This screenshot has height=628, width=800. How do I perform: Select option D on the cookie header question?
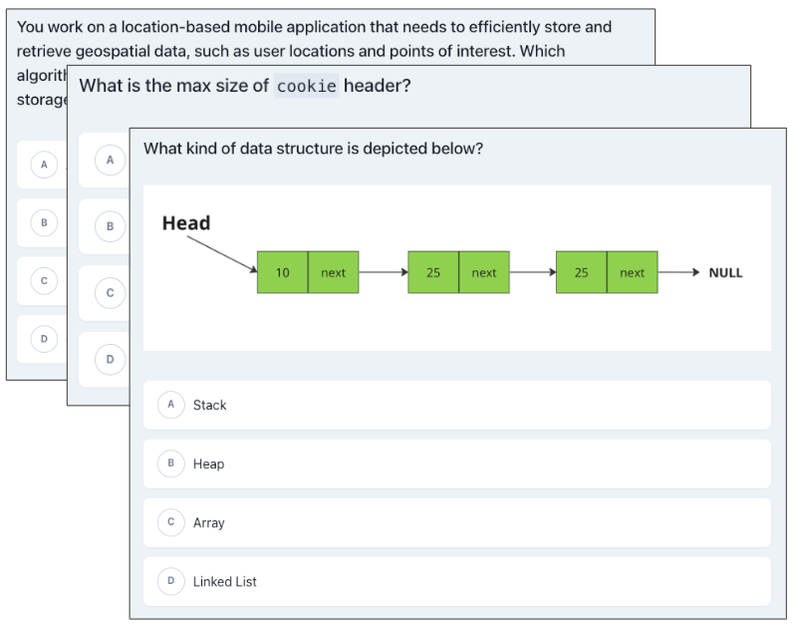click(x=110, y=358)
